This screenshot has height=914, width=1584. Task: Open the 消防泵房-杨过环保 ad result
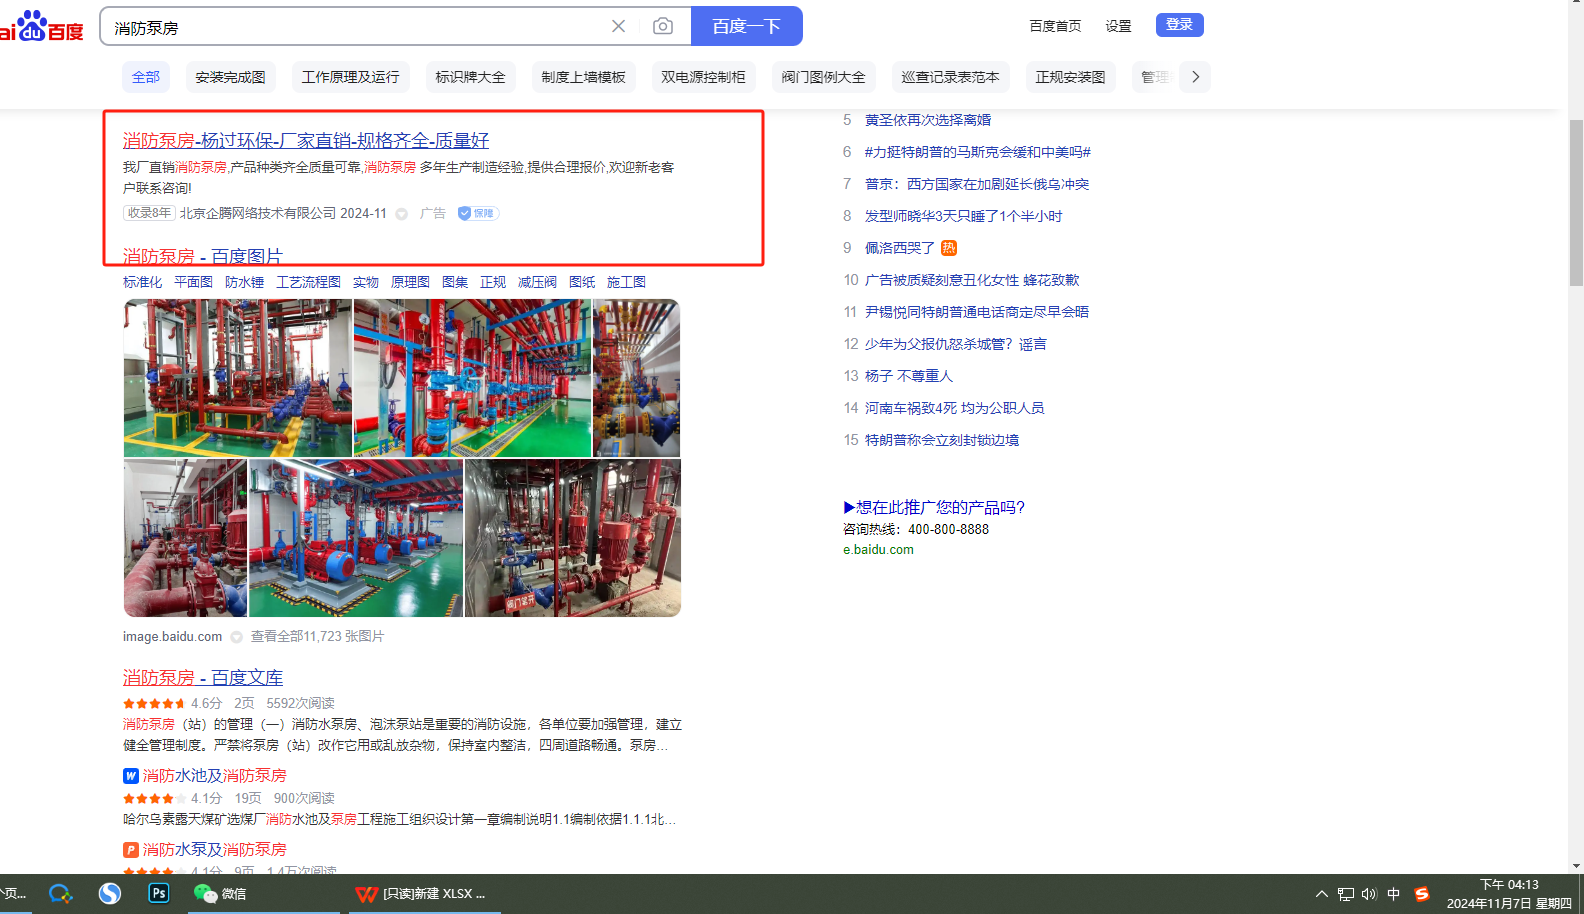point(306,141)
